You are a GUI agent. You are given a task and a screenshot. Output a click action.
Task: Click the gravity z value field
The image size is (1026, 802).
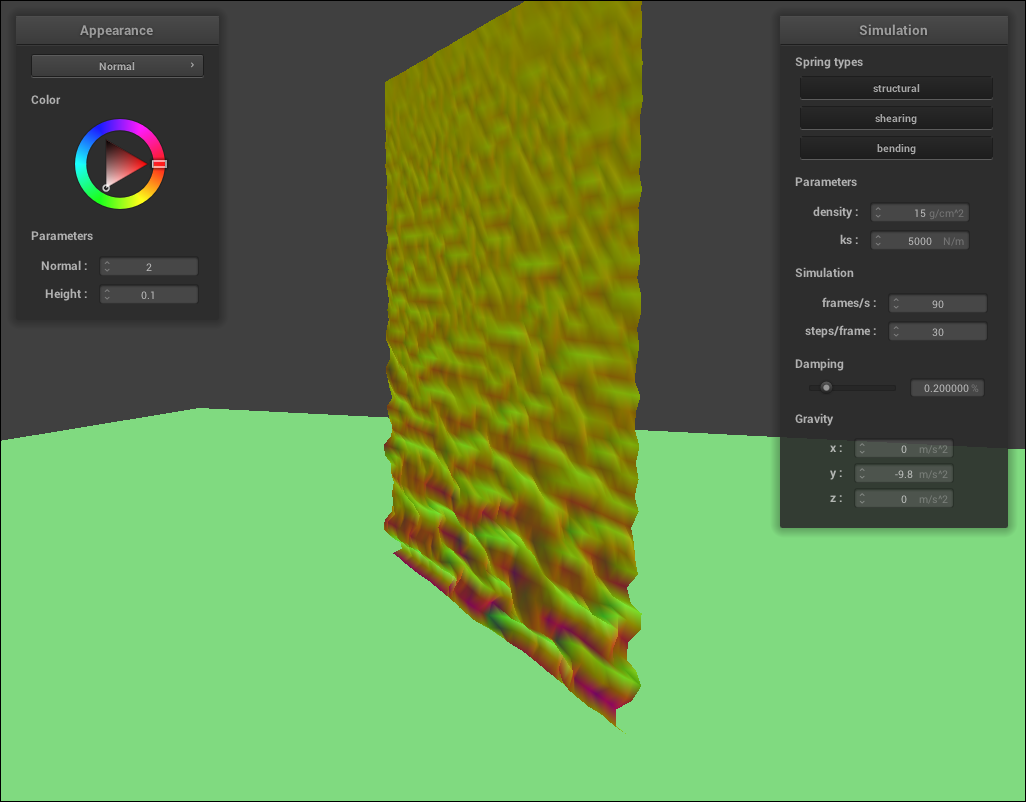(903, 498)
